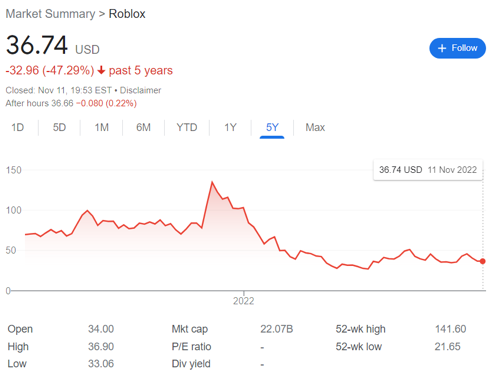
Task: Switch to the 6M range tab
Action: point(143,127)
